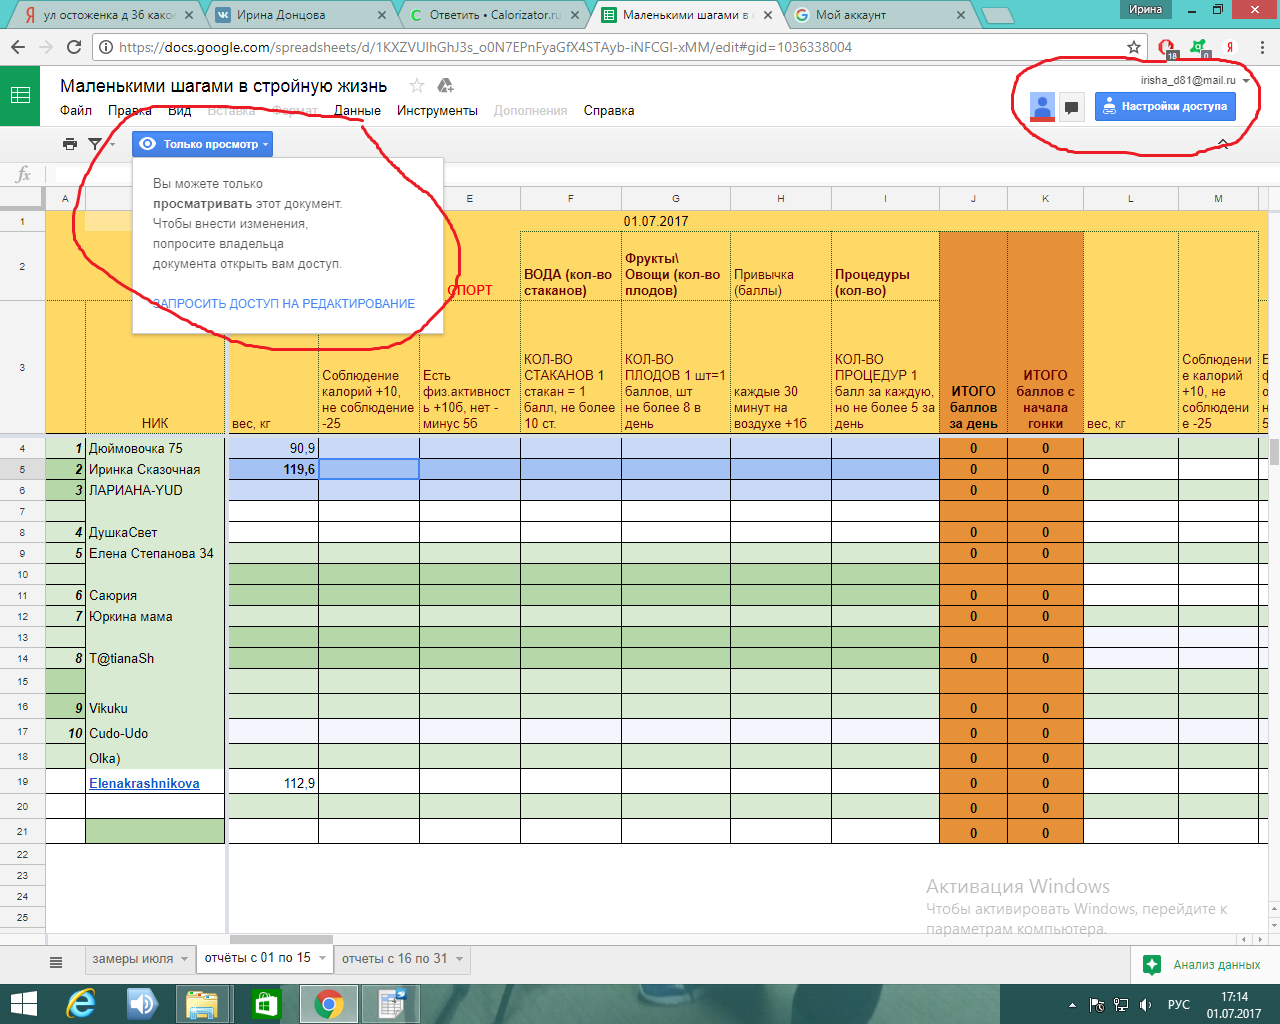Switch to sheet tab 'замеры июля'

[x=133, y=958]
